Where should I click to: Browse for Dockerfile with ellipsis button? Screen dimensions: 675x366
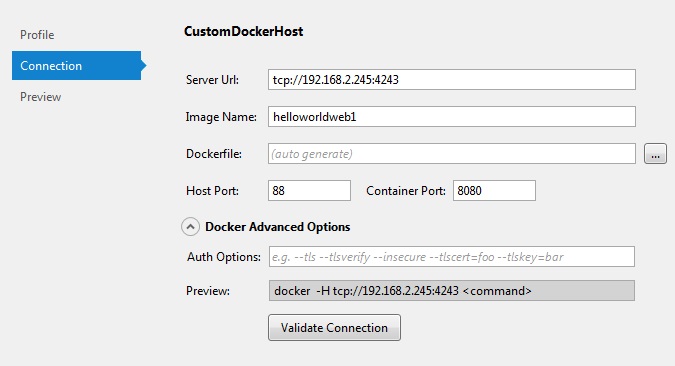click(x=655, y=154)
